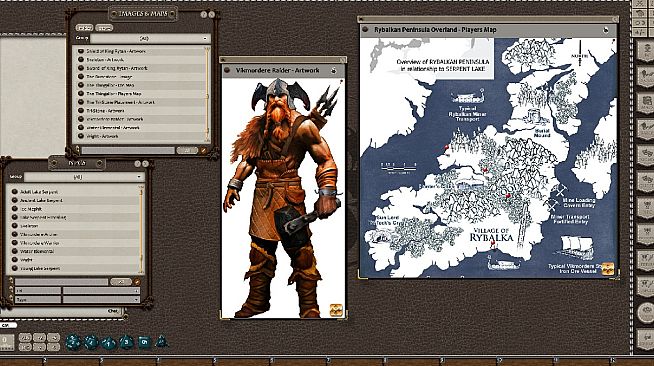Select Ancient Lake Serpent NPC entry

[x=74, y=201]
